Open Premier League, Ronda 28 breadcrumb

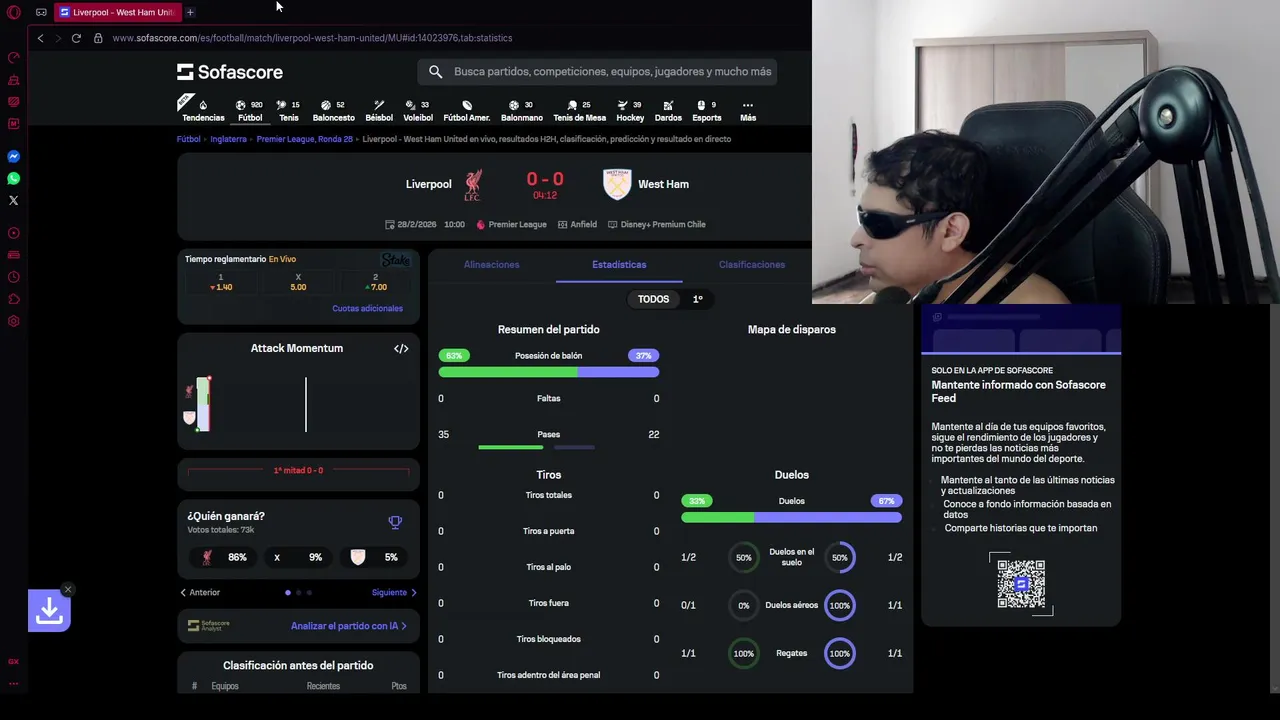tap(304, 139)
